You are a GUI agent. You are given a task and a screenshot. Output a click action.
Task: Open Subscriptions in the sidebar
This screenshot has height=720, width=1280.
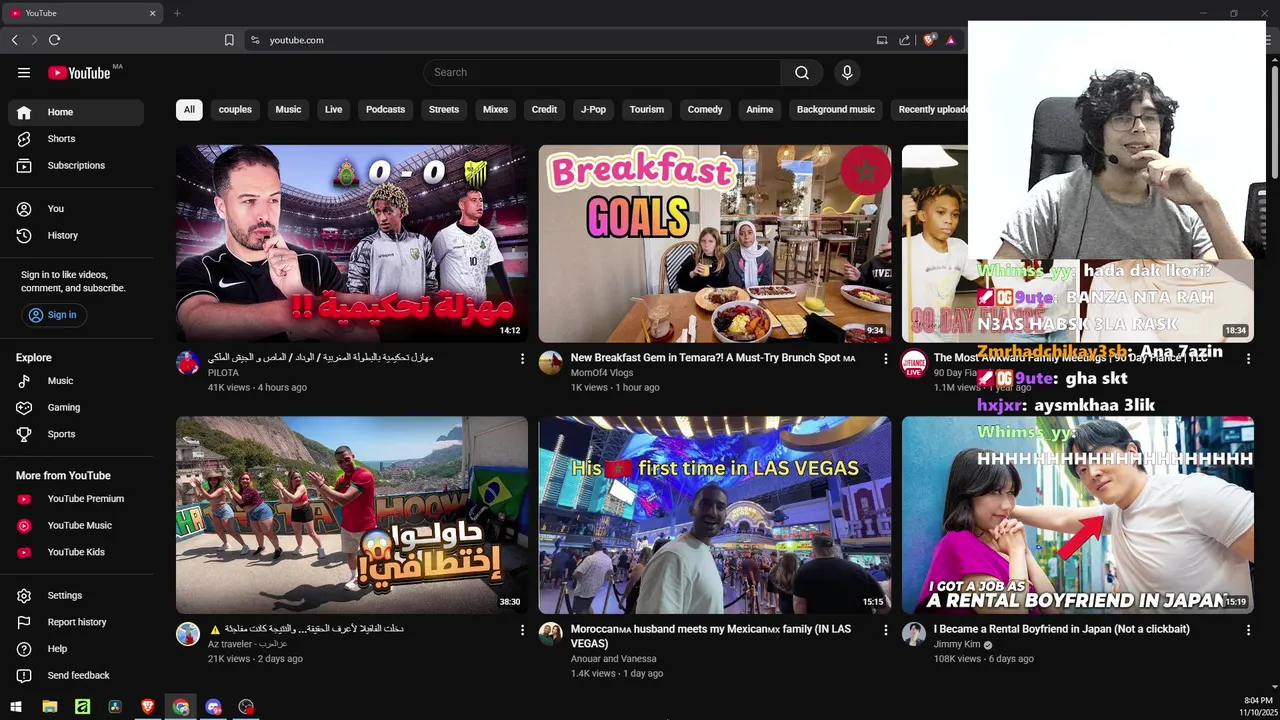point(76,165)
